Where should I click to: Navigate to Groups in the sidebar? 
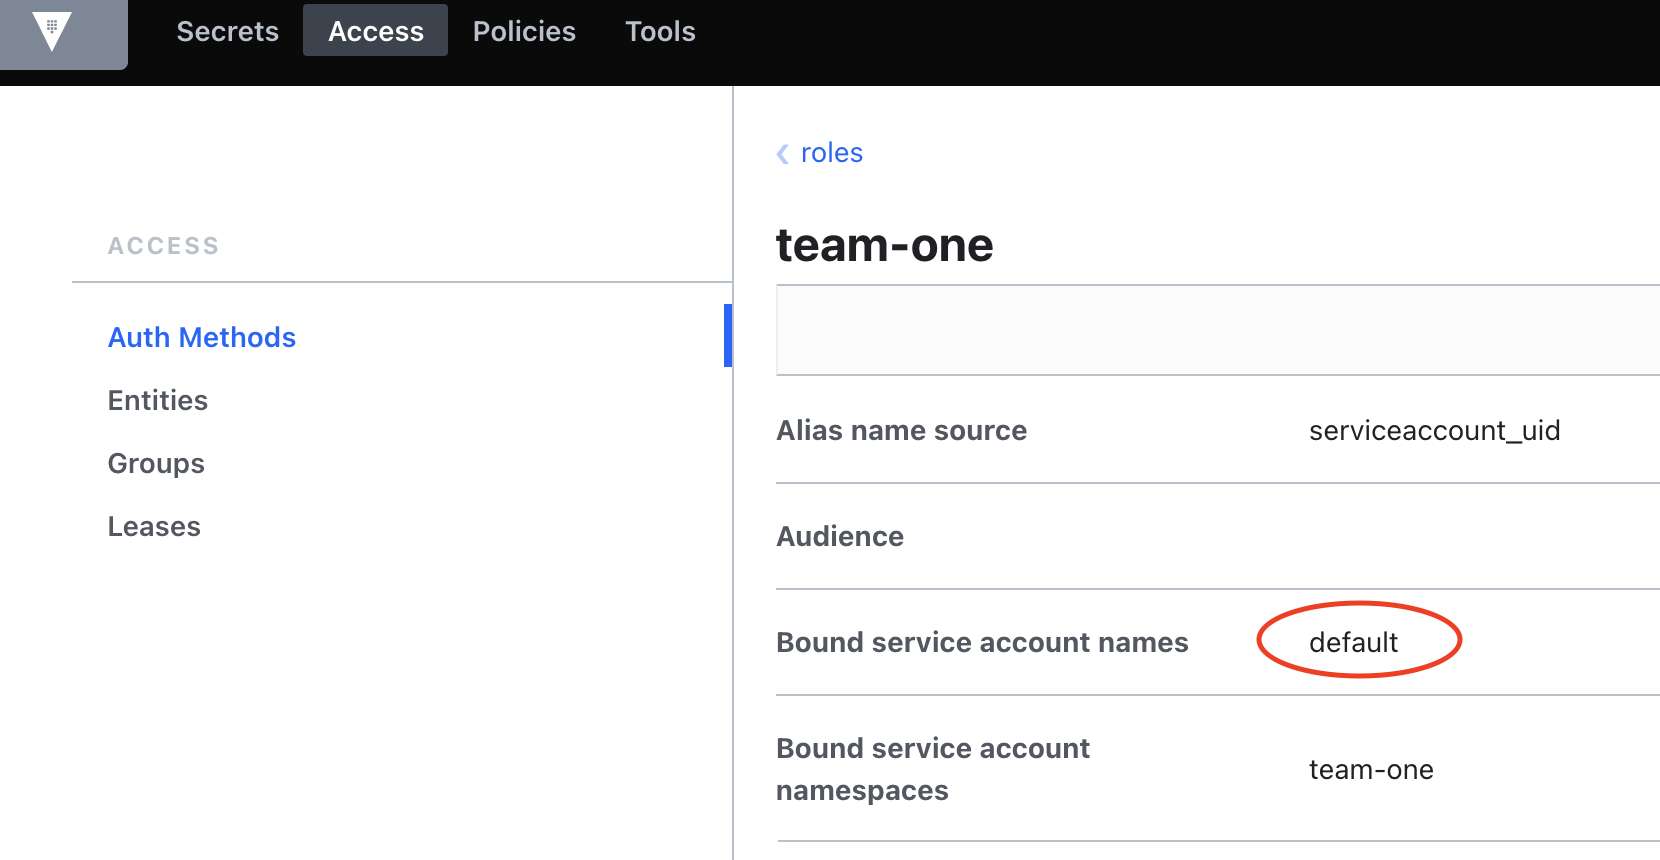pos(156,463)
